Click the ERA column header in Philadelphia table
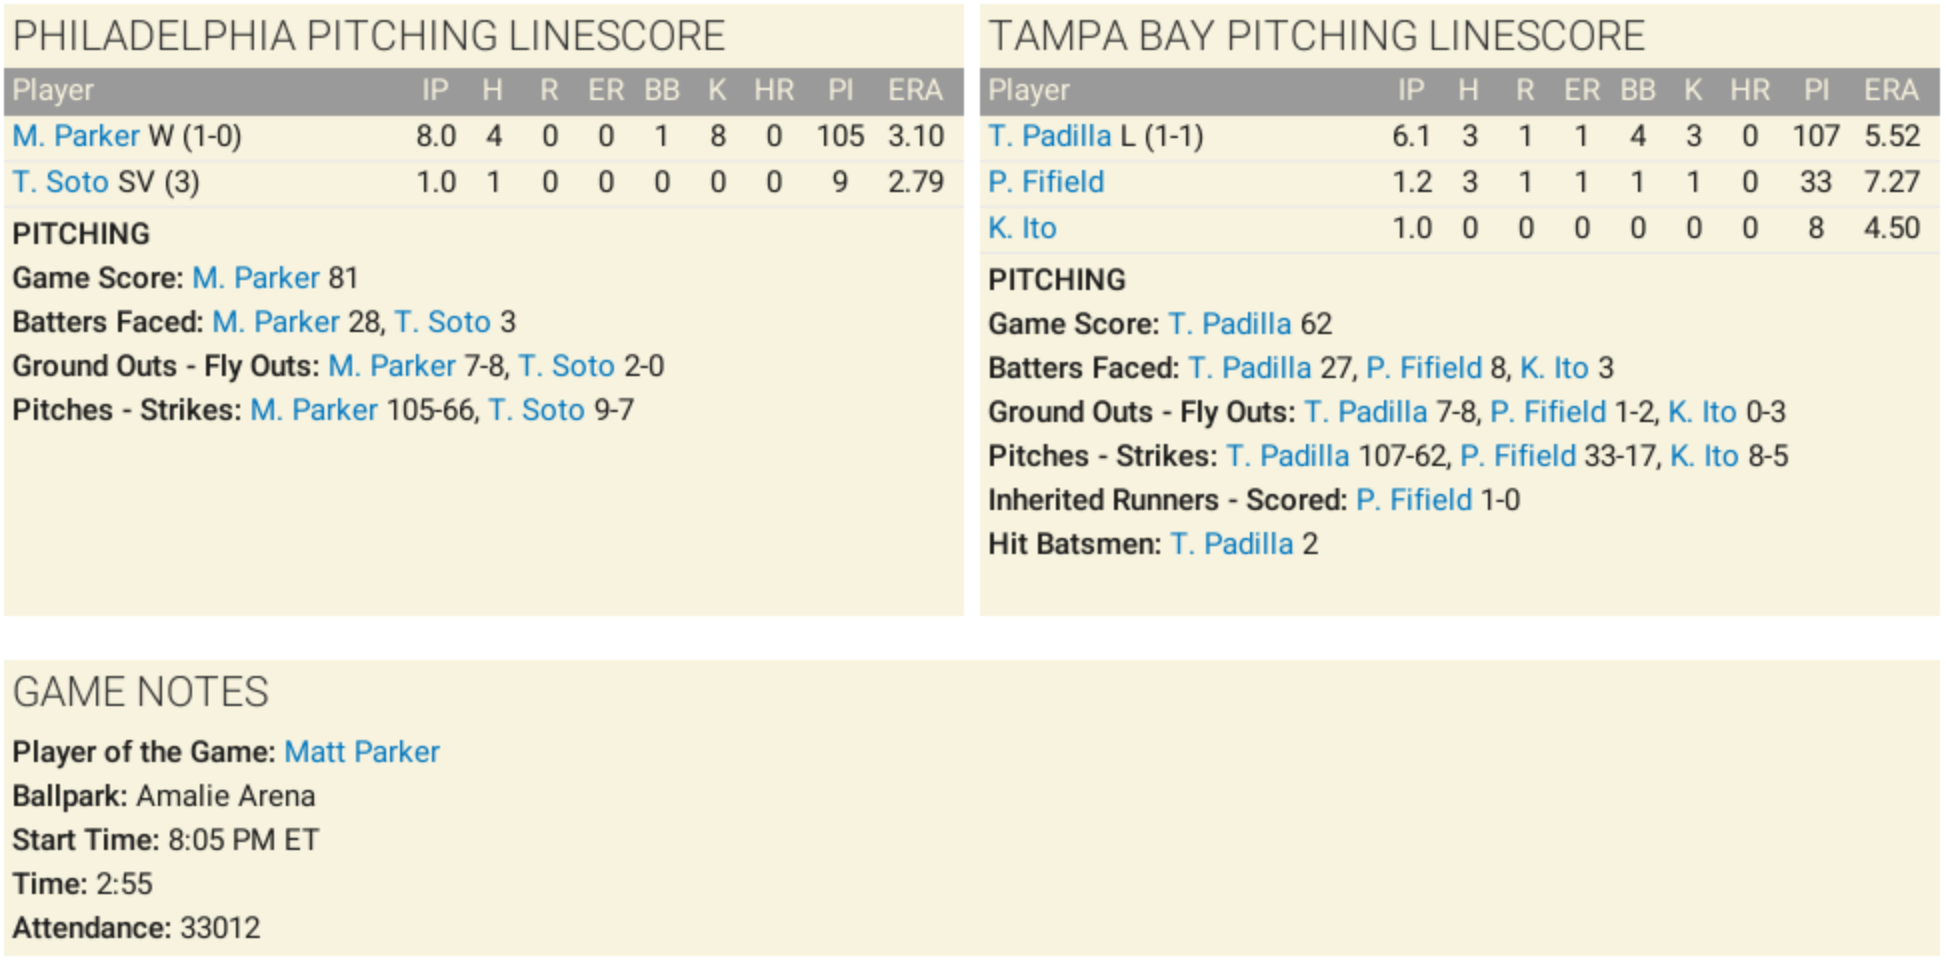 (915, 90)
